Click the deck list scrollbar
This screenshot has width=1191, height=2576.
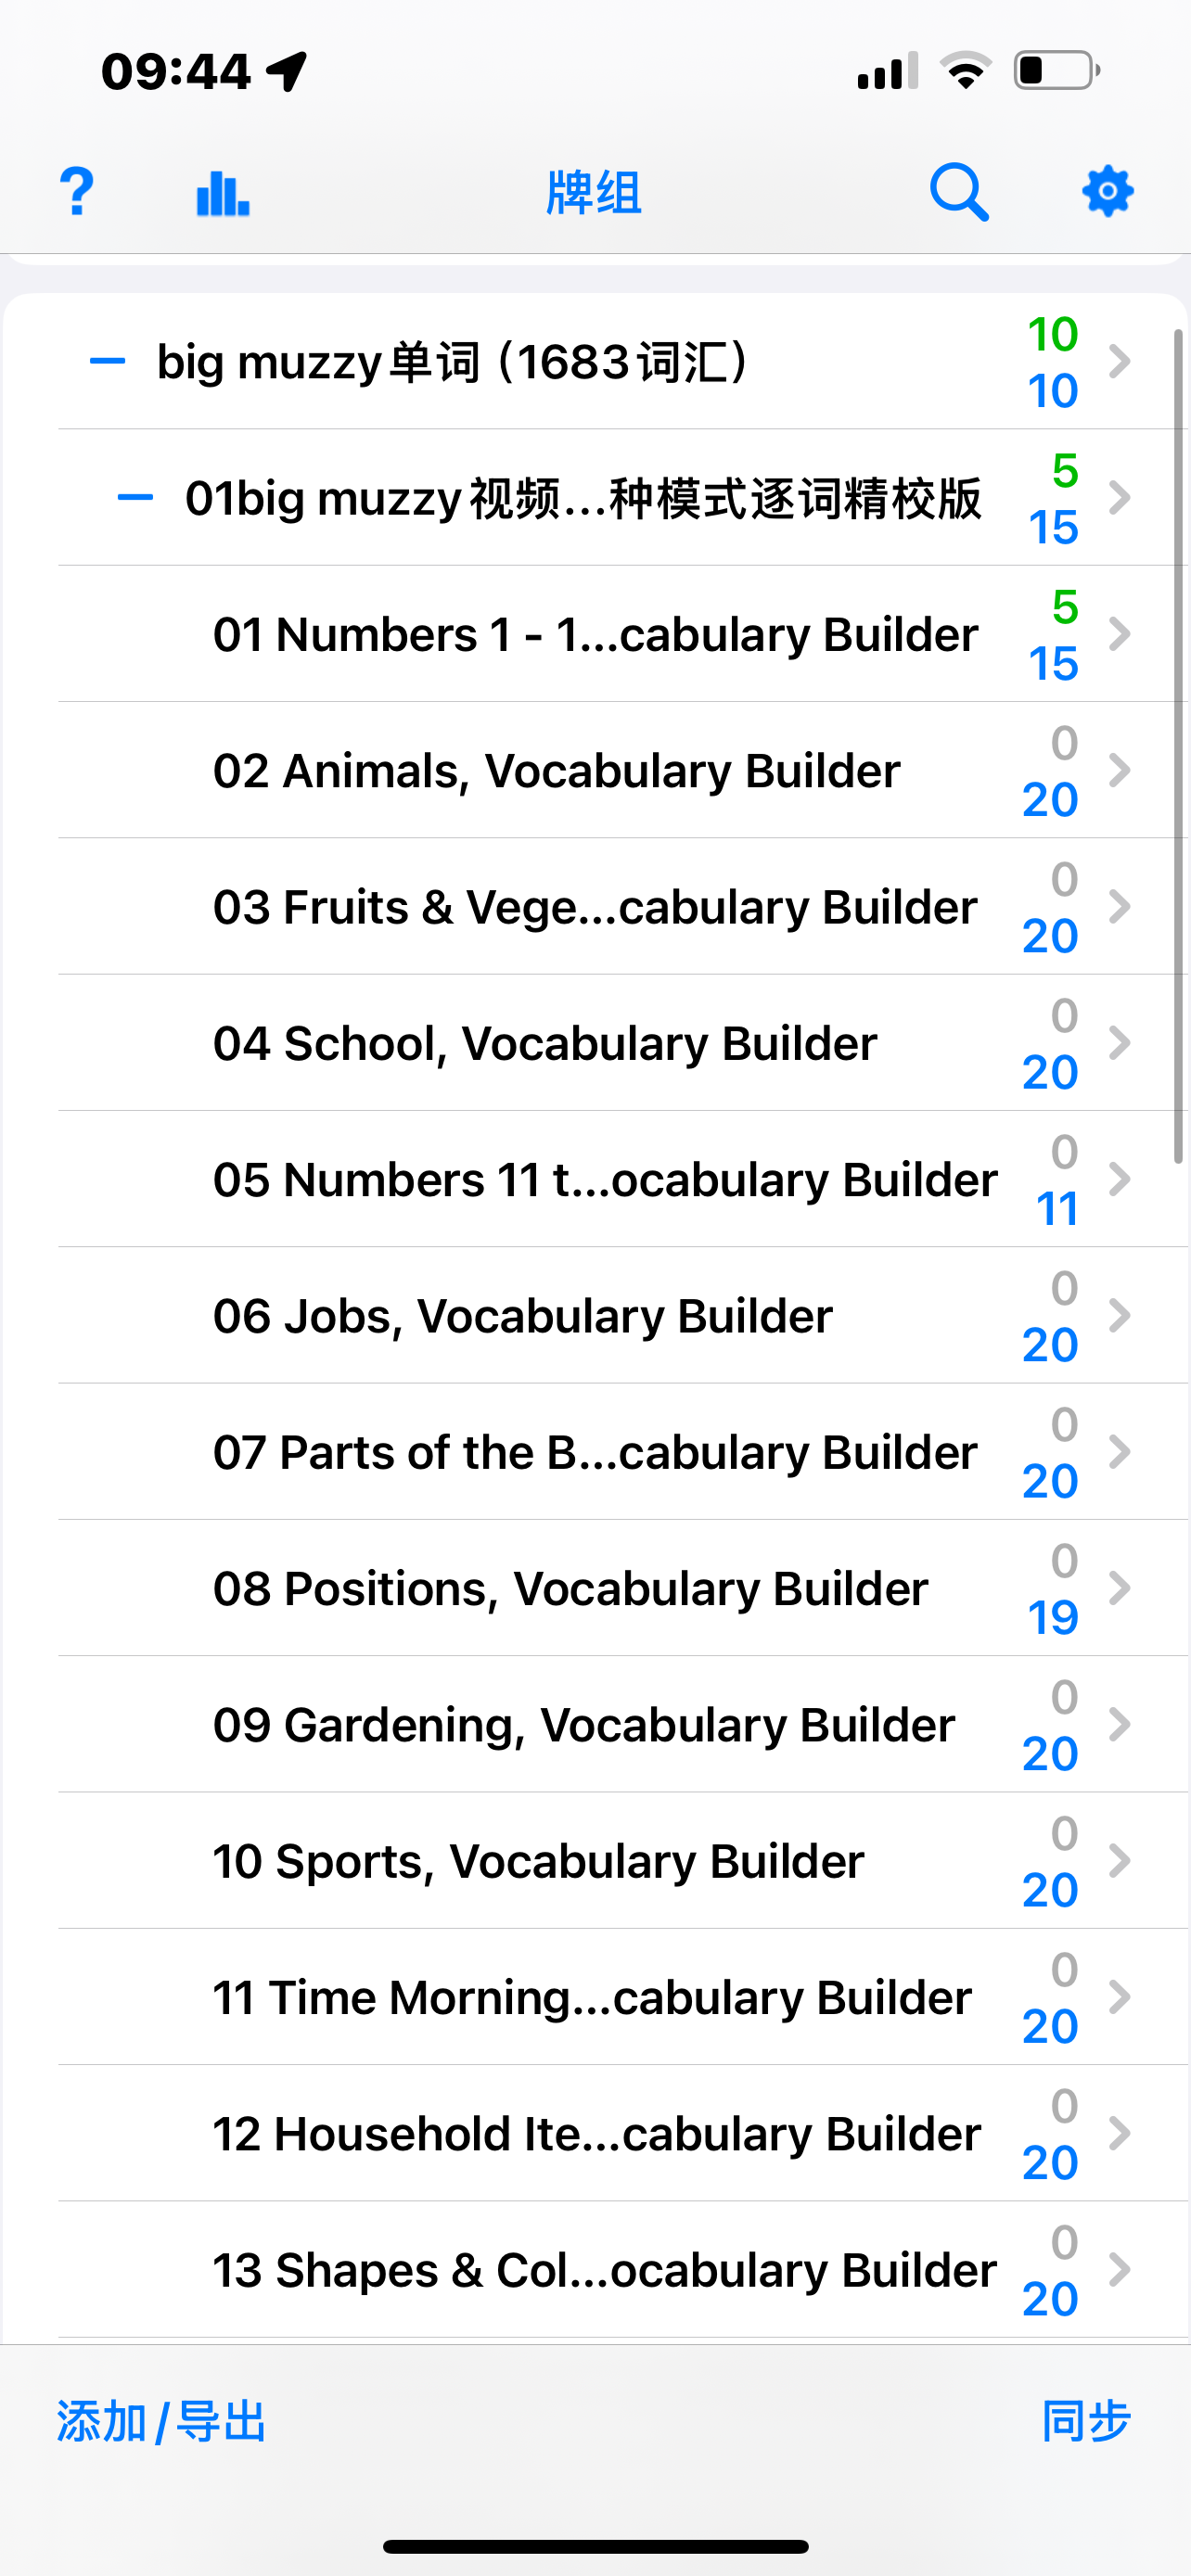[x=1179, y=745]
